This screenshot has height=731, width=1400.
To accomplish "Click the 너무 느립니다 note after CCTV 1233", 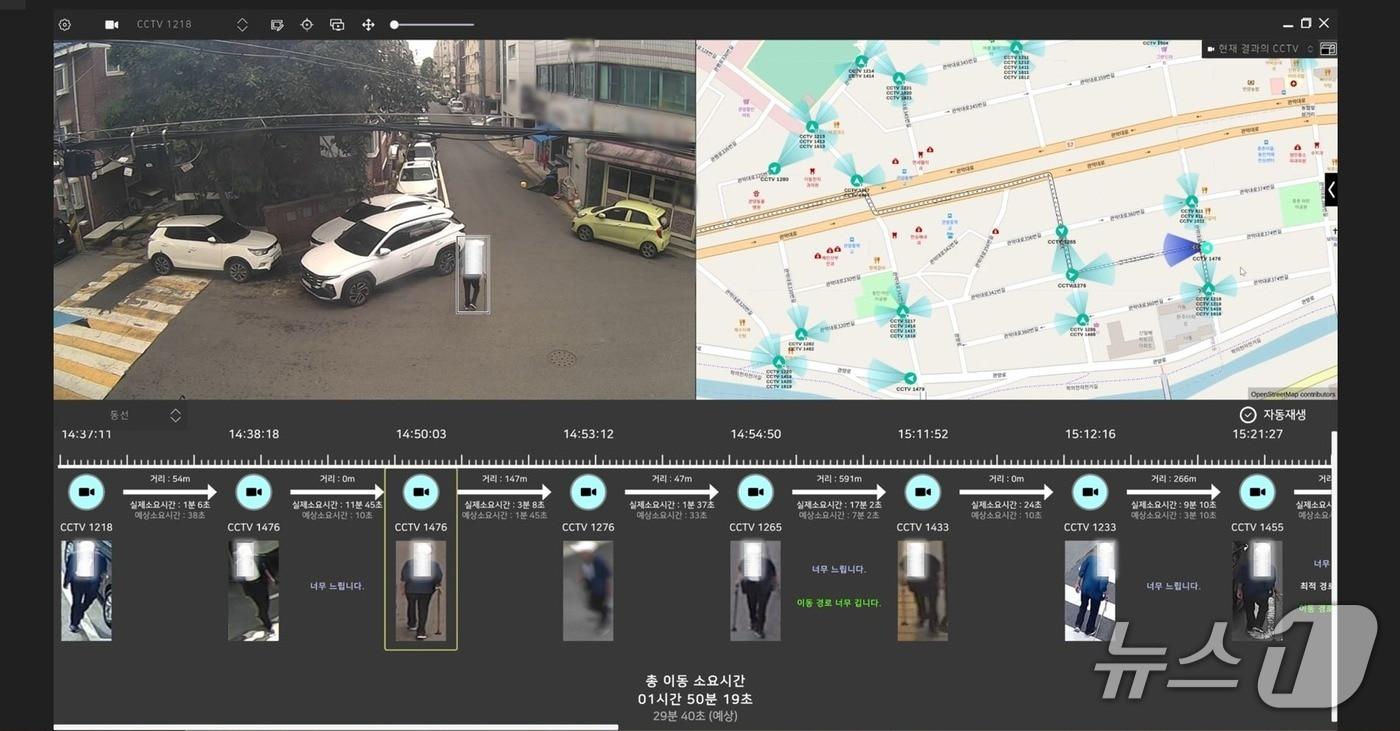I will click(1173, 586).
